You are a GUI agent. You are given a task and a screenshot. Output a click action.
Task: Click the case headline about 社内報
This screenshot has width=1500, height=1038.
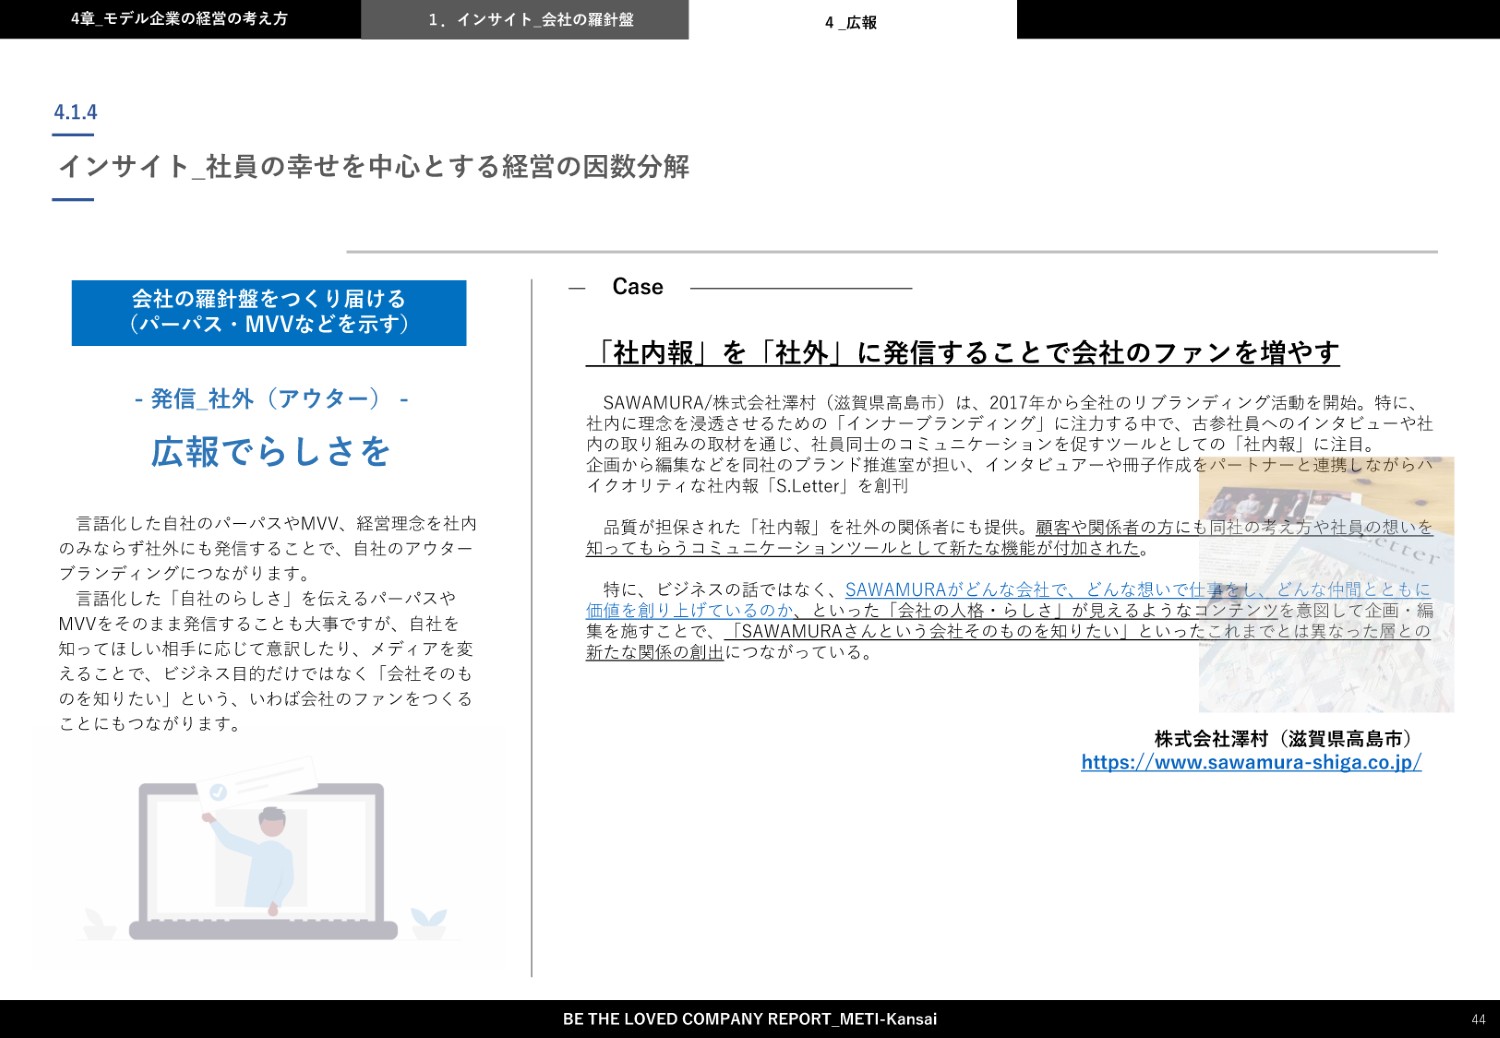(962, 352)
